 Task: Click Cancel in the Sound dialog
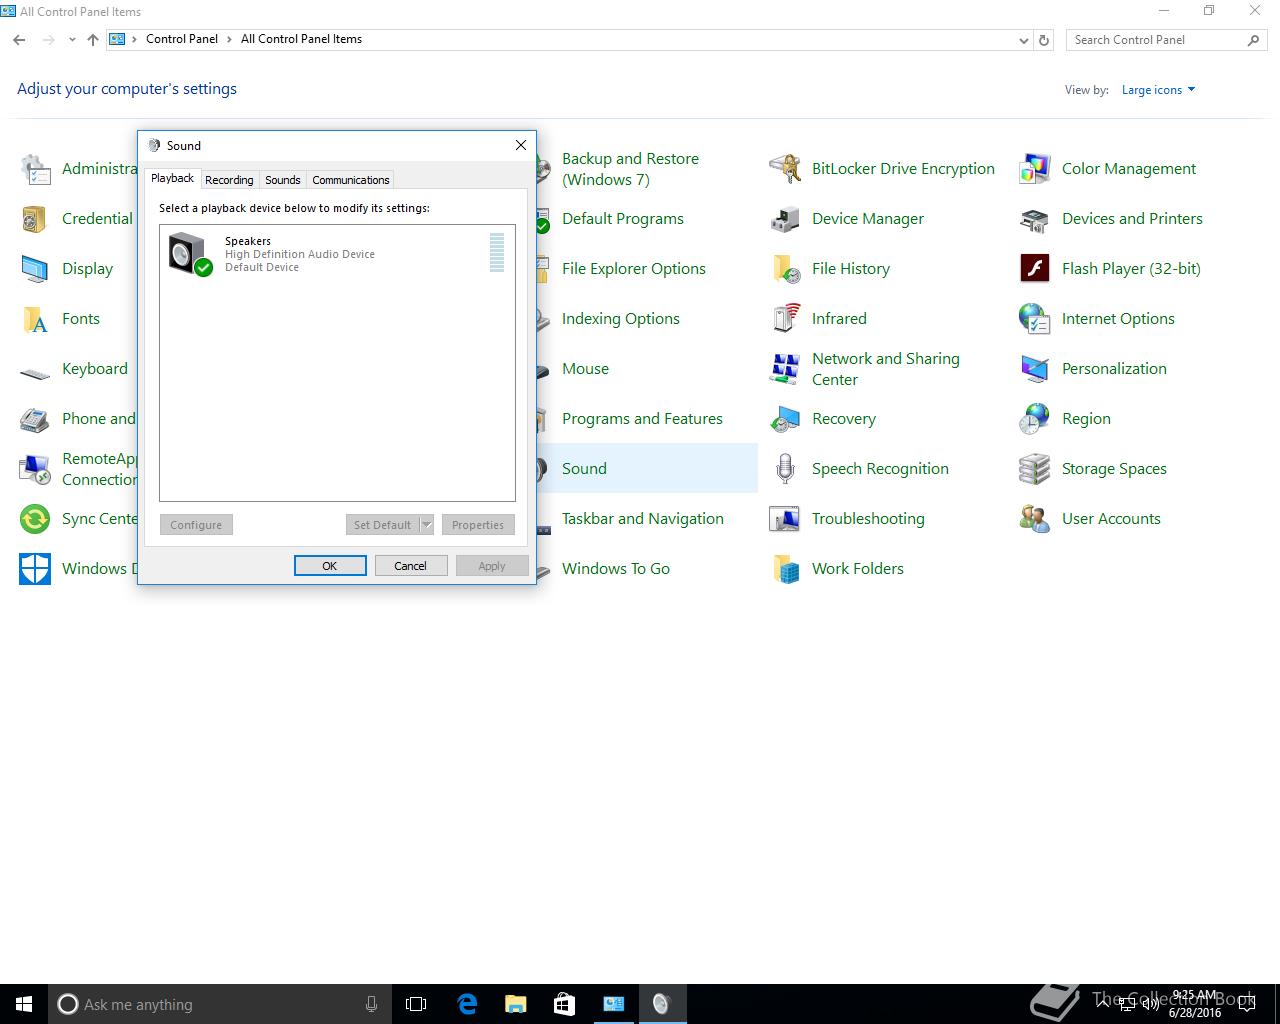pos(411,566)
